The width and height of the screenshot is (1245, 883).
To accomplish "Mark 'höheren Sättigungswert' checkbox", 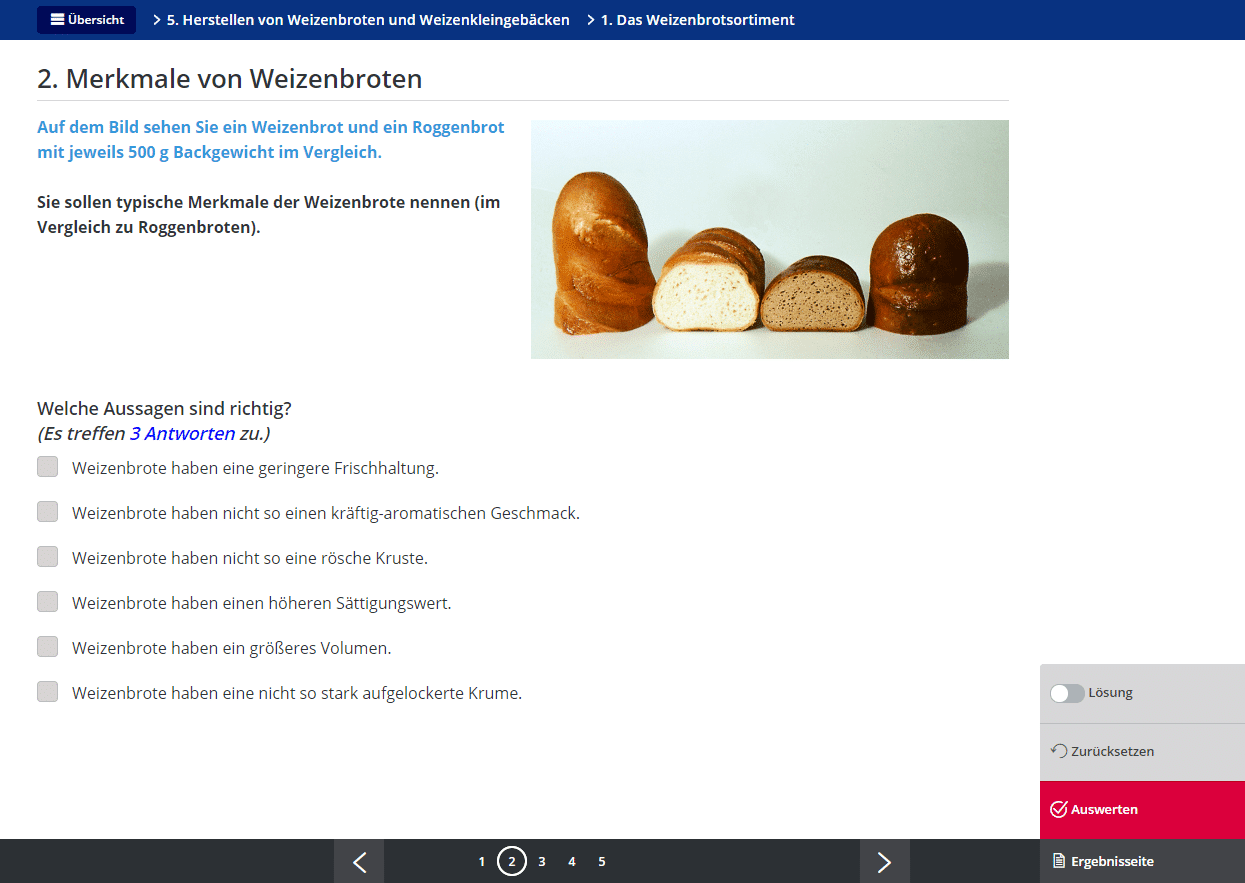I will click(48, 602).
